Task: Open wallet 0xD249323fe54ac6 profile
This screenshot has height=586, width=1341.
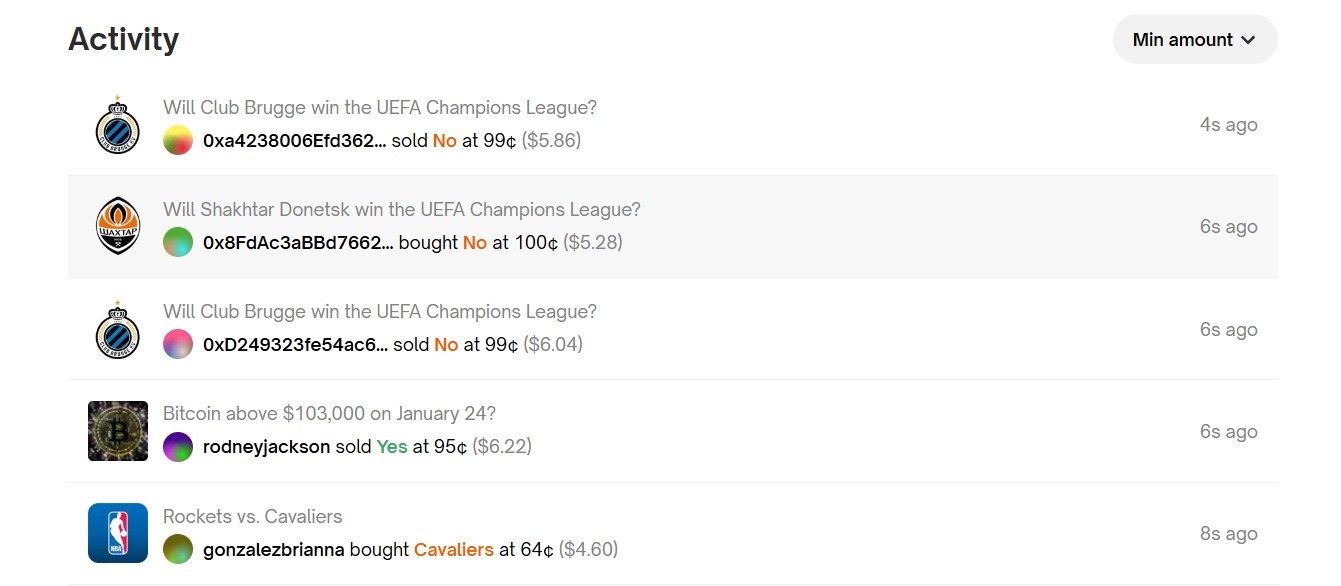Action: tap(296, 345)
